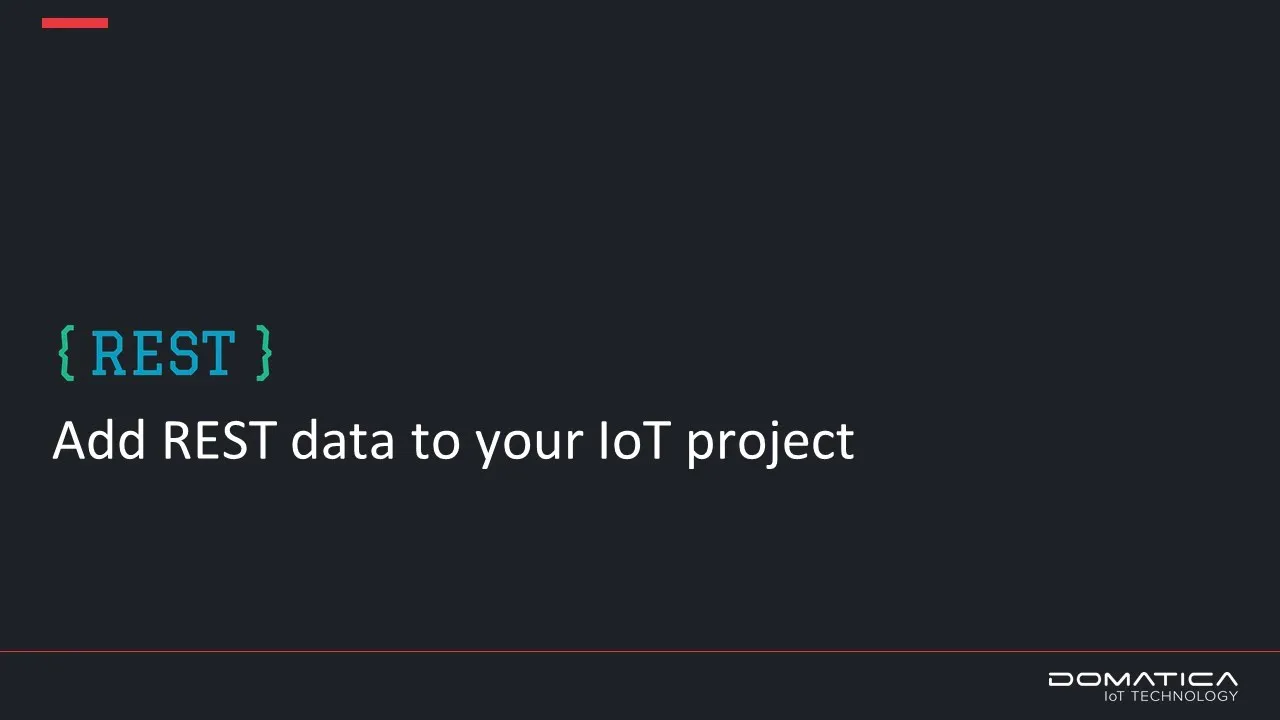
Task: Select the word 'data' in the title
Action: coord(342,440)
